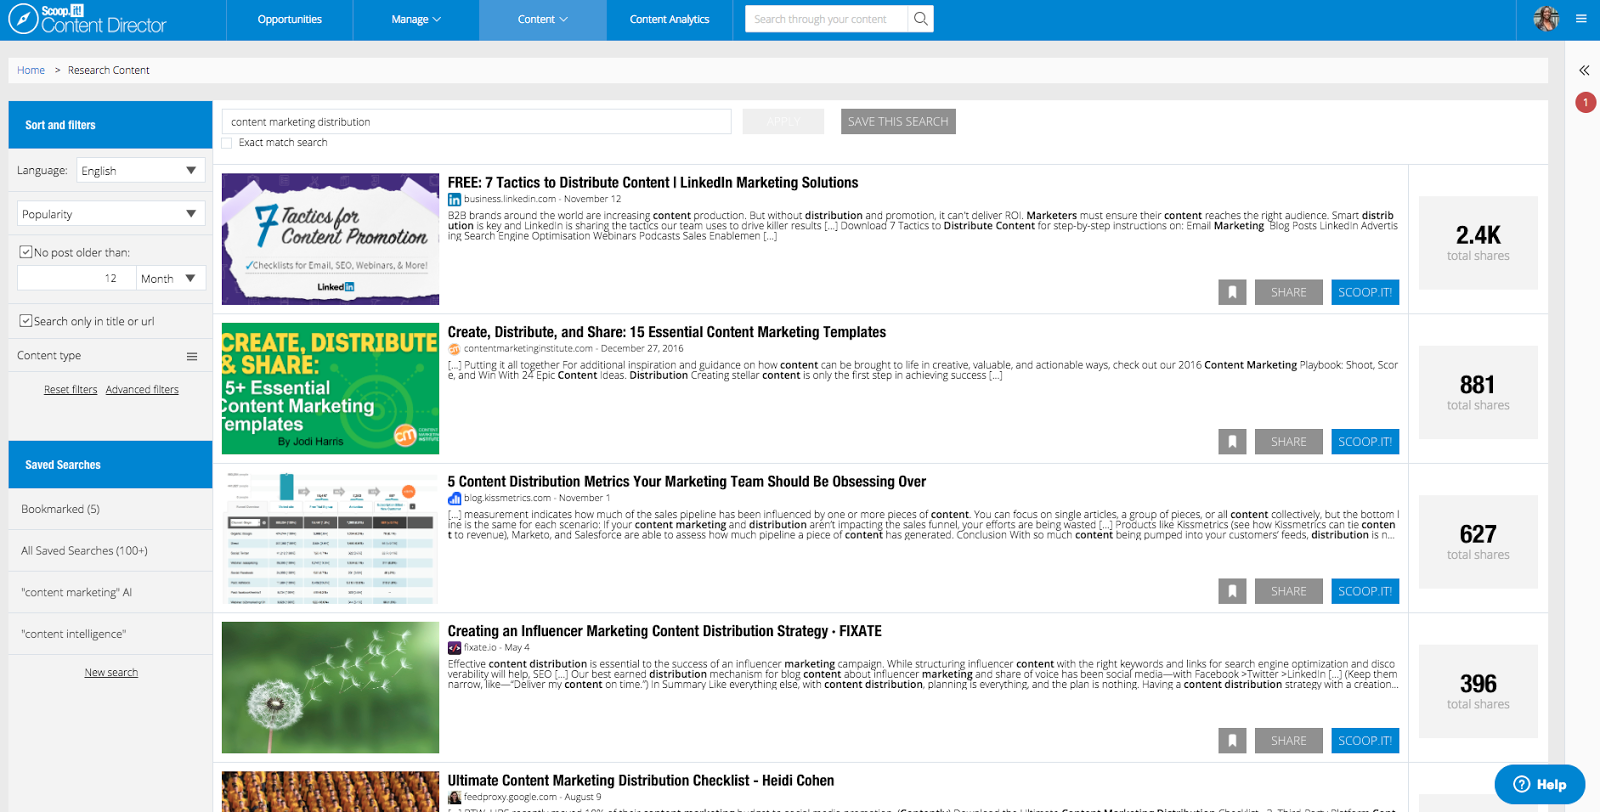Click the fixate.io source favicon

(455, 648)
